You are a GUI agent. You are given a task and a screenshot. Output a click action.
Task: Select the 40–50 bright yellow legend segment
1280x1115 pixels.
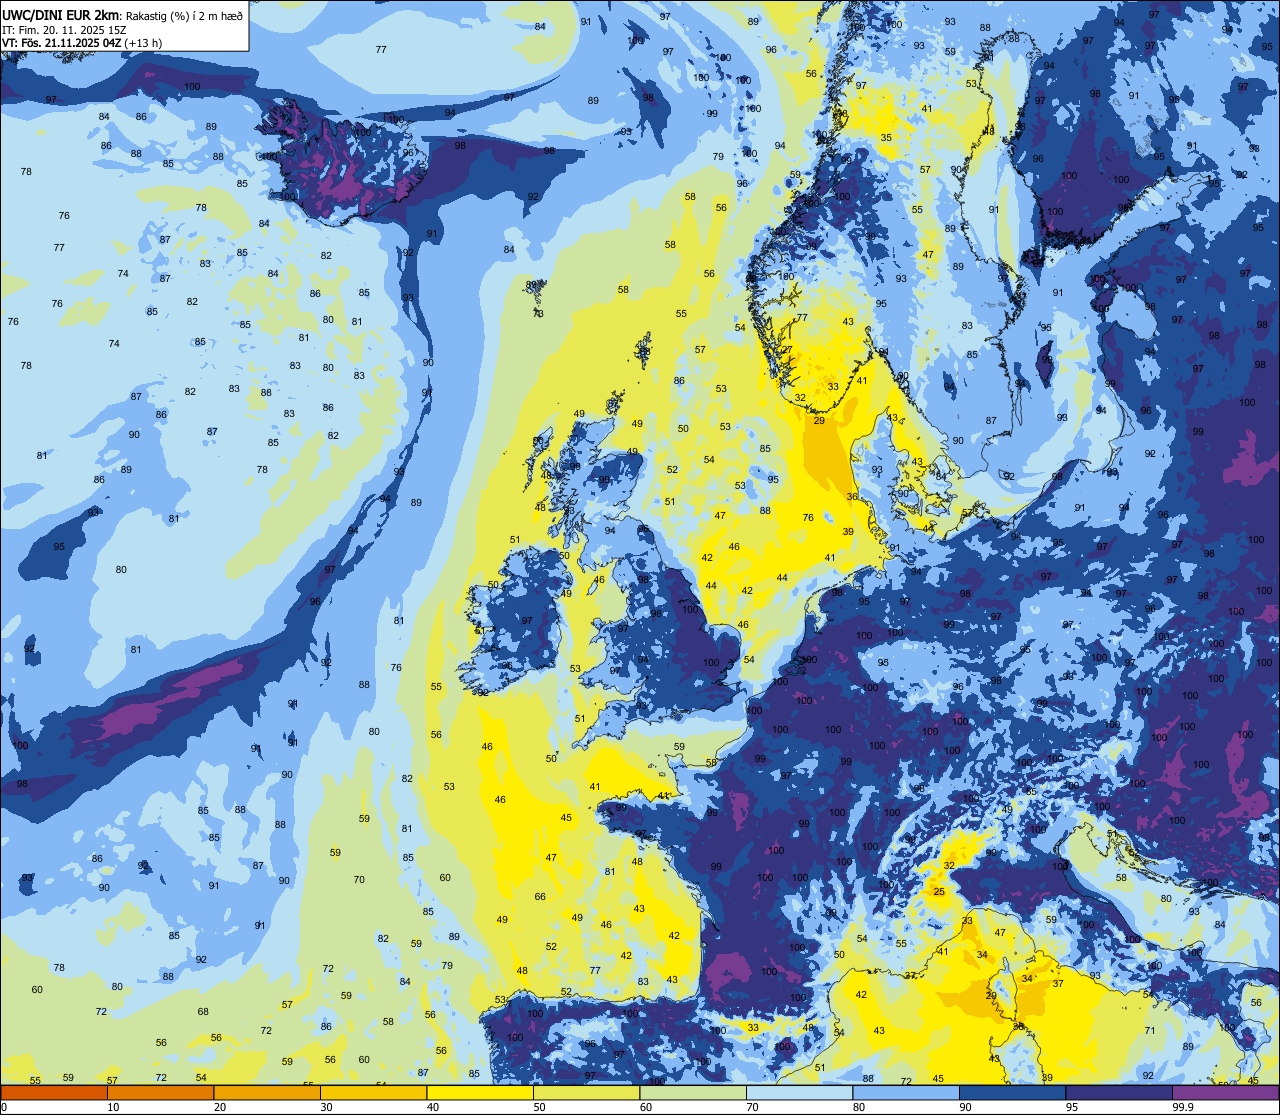[x=480, y=1093]
